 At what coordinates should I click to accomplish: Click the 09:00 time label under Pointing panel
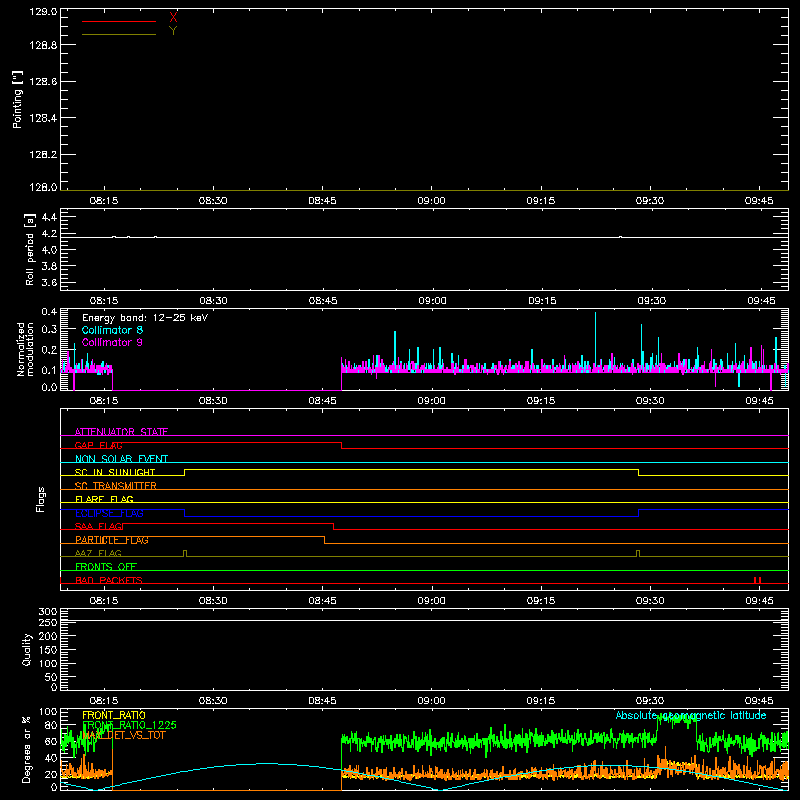(432, 201)
